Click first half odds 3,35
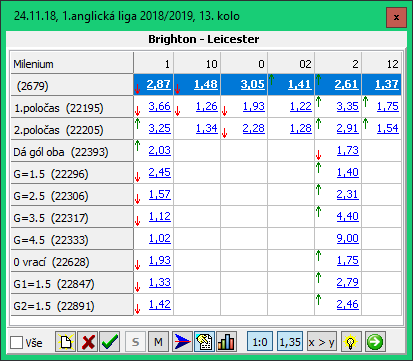The width and height of the screenshot is (413, 361). 348,106
